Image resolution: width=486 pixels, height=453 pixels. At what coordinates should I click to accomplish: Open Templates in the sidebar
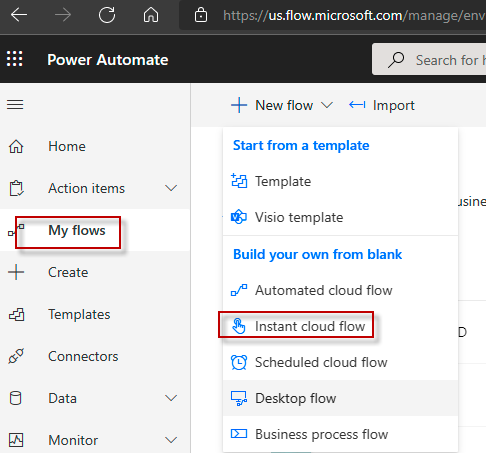tap(95, 314)
